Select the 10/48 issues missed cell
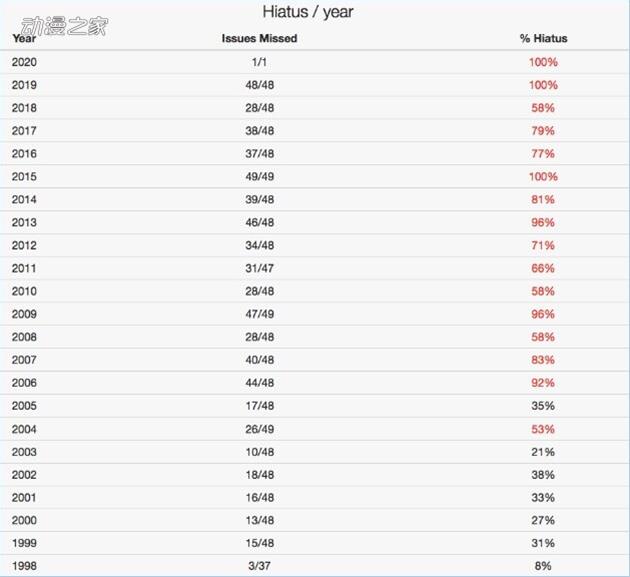This screenshot has height=577, width=630. coord(259,452)
